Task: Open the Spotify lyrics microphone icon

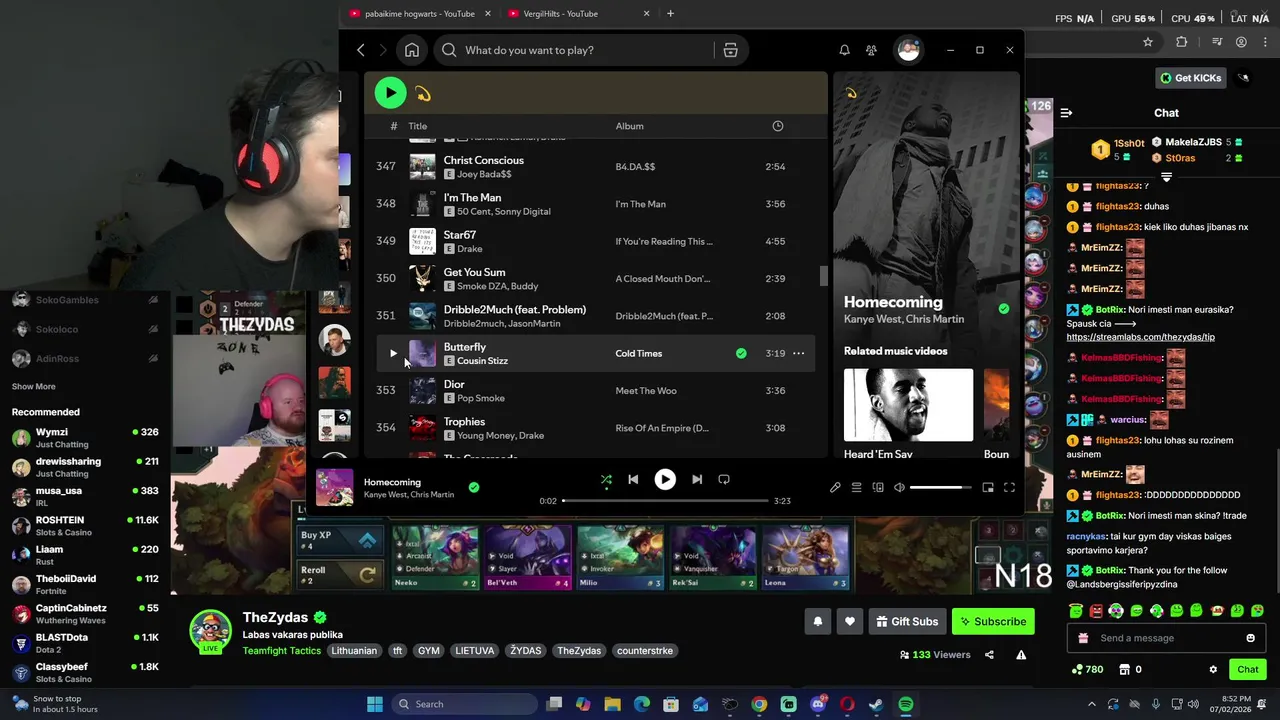Action: (x=835, y=488)
